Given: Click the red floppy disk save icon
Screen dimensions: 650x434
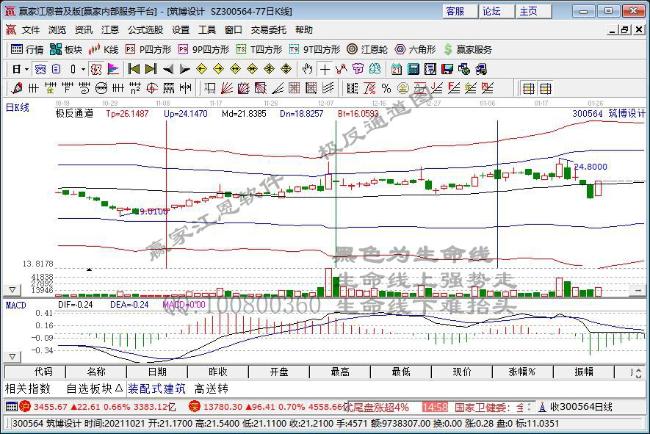Looking at the screenshot, I should click(x=447, y=69).
